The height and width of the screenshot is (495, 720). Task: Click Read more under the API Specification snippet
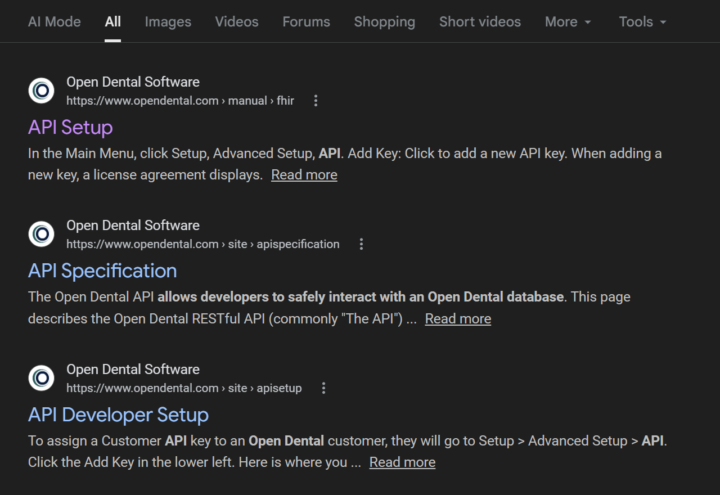coord(458,319)
